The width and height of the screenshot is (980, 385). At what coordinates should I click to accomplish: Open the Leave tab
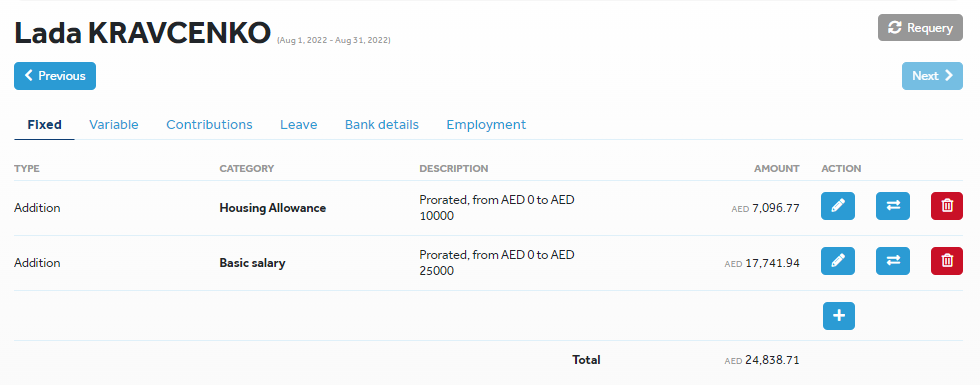(x=299, y=124)
